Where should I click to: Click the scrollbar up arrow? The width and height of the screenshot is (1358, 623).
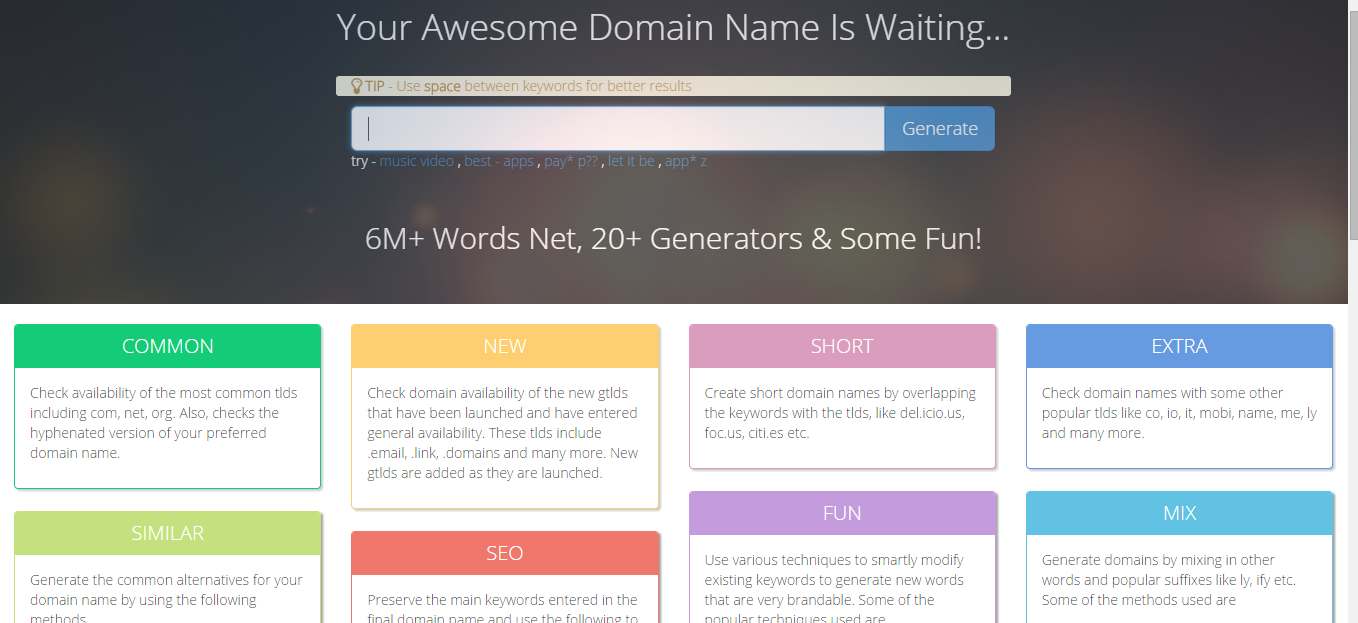pyautogui.click(x=1352, y=7)
